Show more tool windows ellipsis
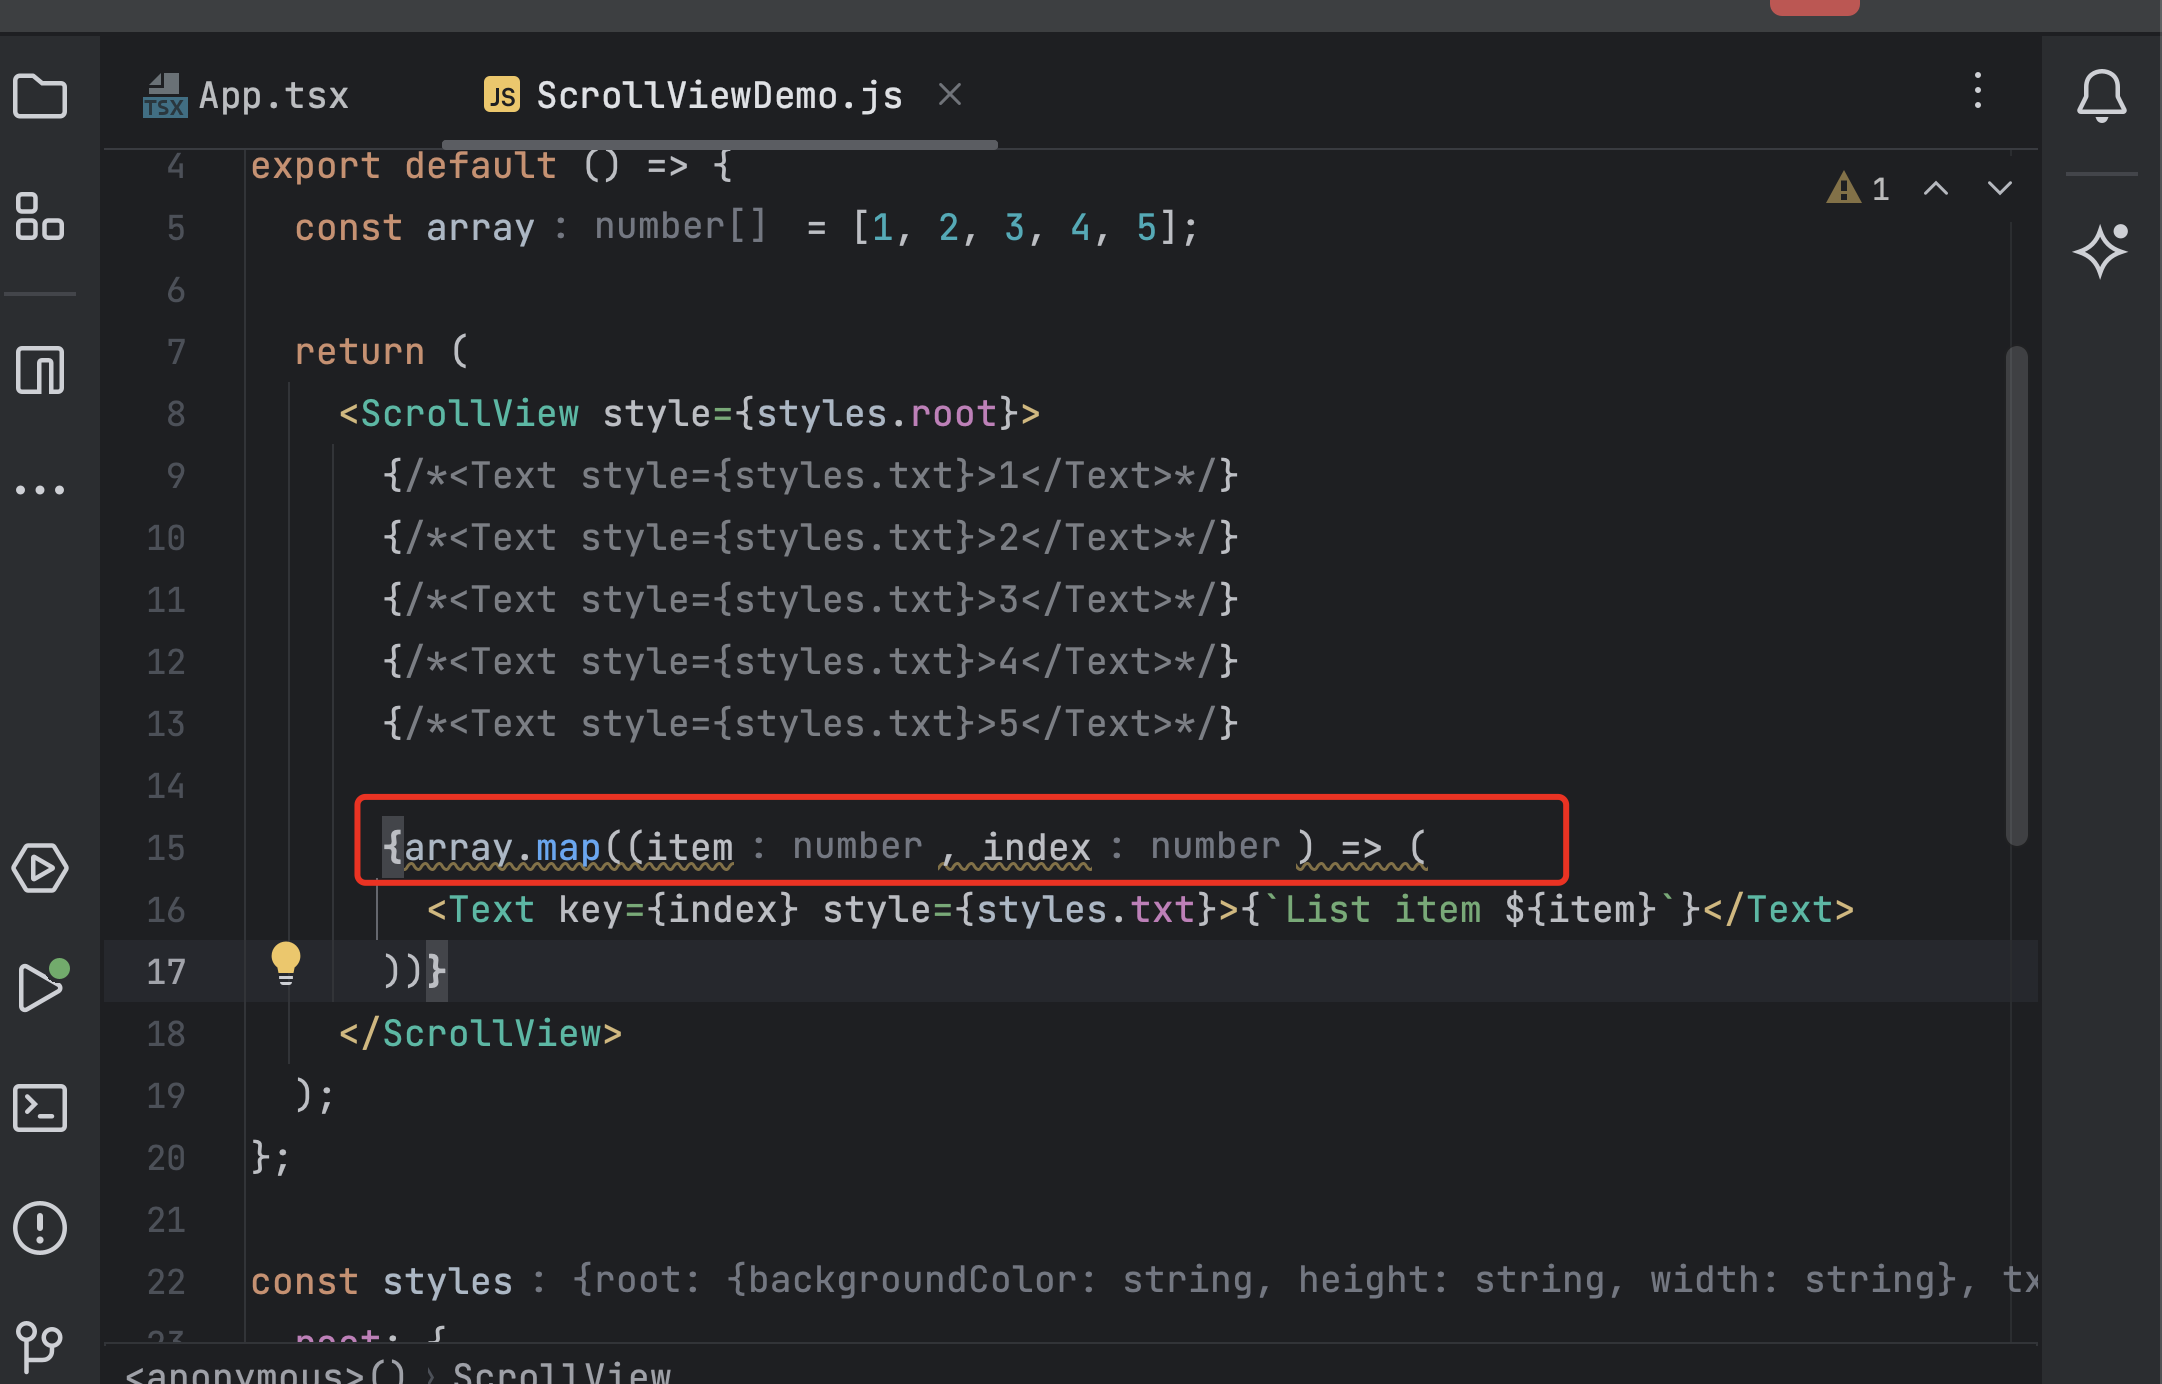The image size is (2162, 1384). click(x=40, y=490)
